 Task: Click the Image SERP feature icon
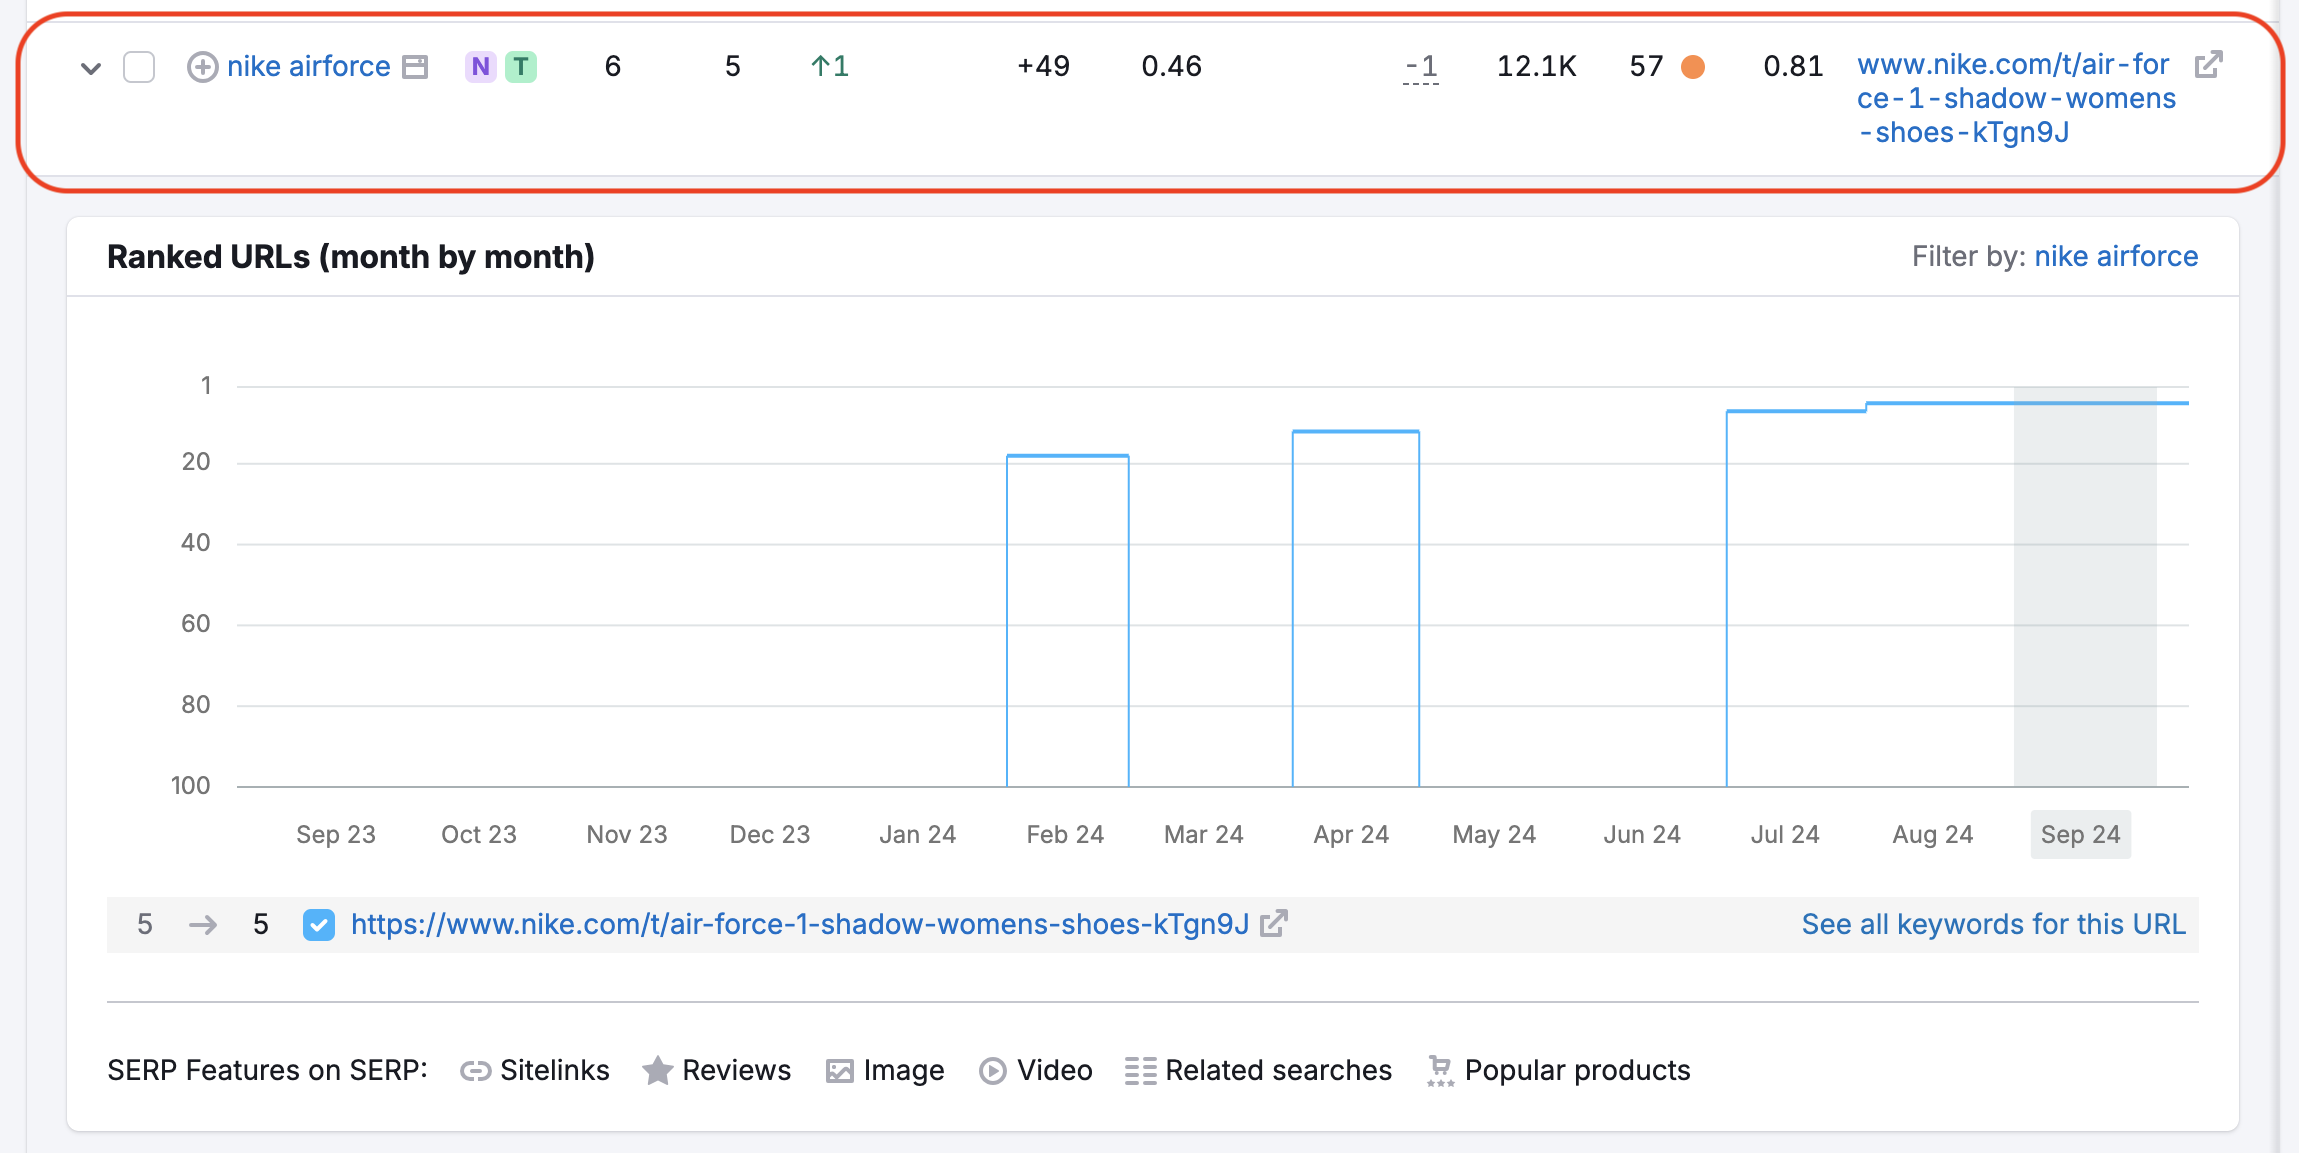[x=841, y=1070]
